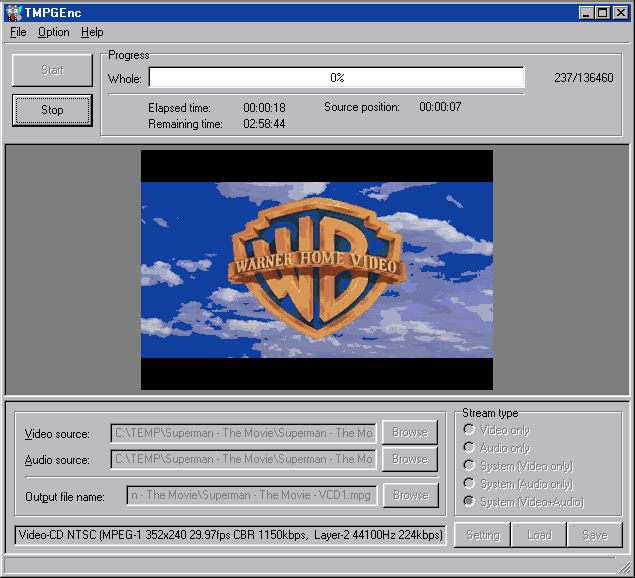Select the Video only stream type
The height and width of the screenshot is (578, 635).
point(469,430)
